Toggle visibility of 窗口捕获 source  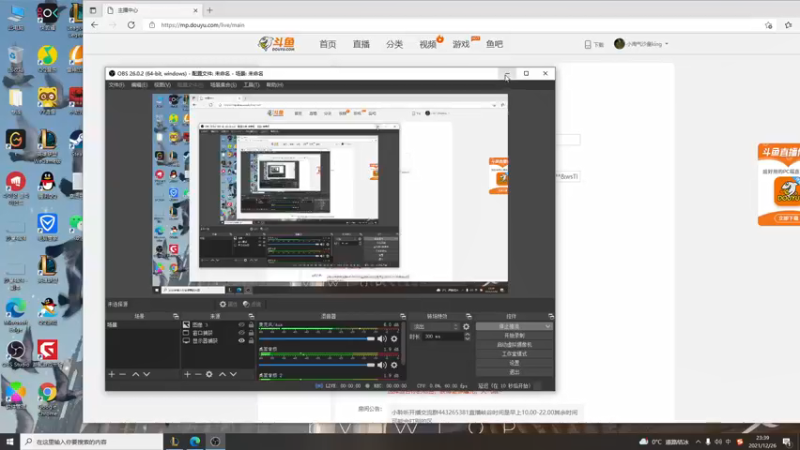point(241,333)
